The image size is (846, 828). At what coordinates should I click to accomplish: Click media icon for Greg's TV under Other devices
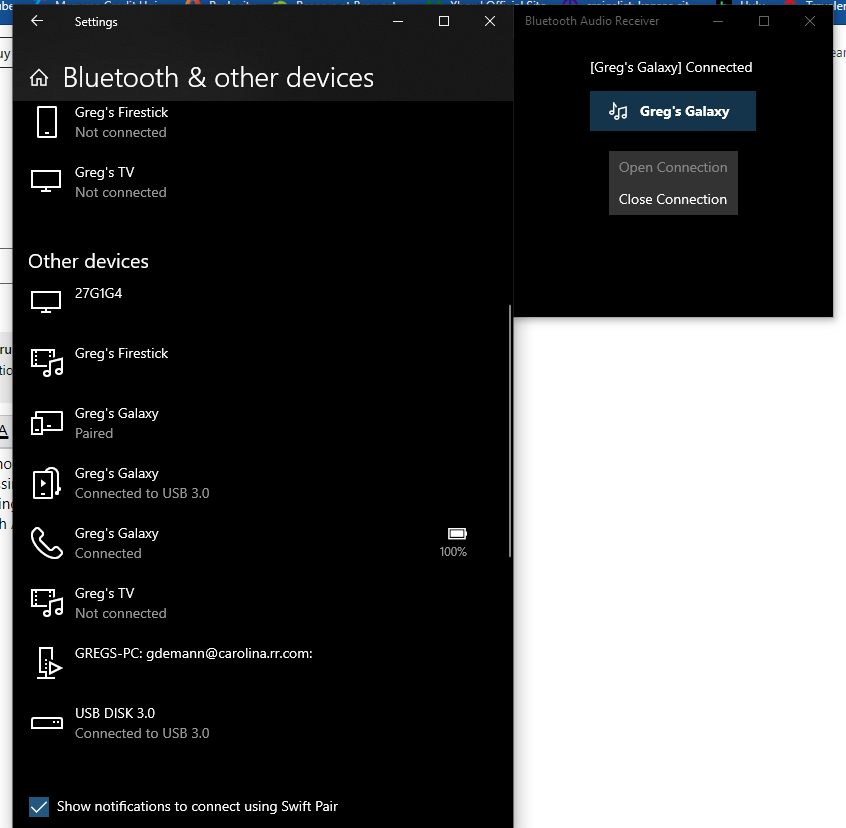tap(47, 603)
